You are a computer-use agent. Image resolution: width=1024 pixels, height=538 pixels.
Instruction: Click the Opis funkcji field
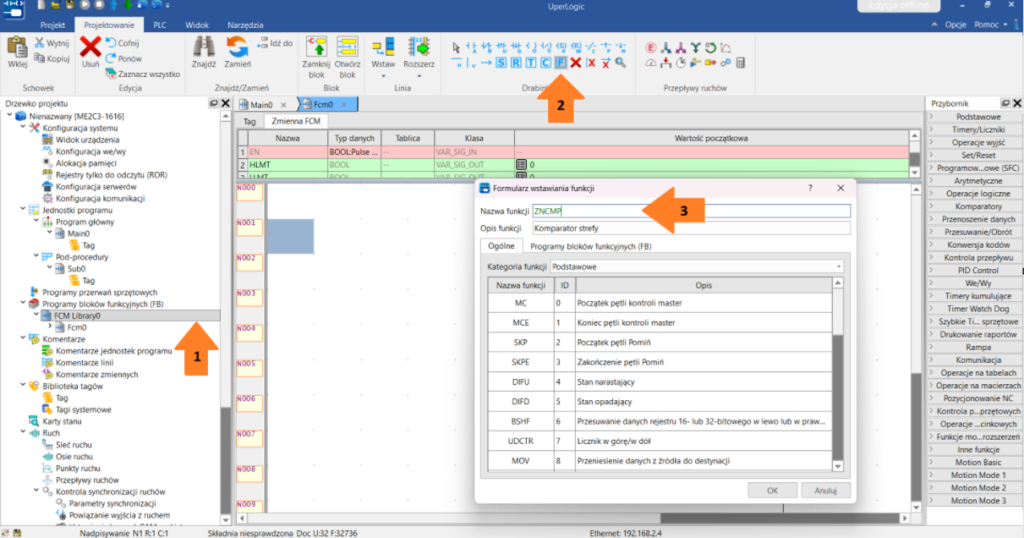click(x=692, y=228)
